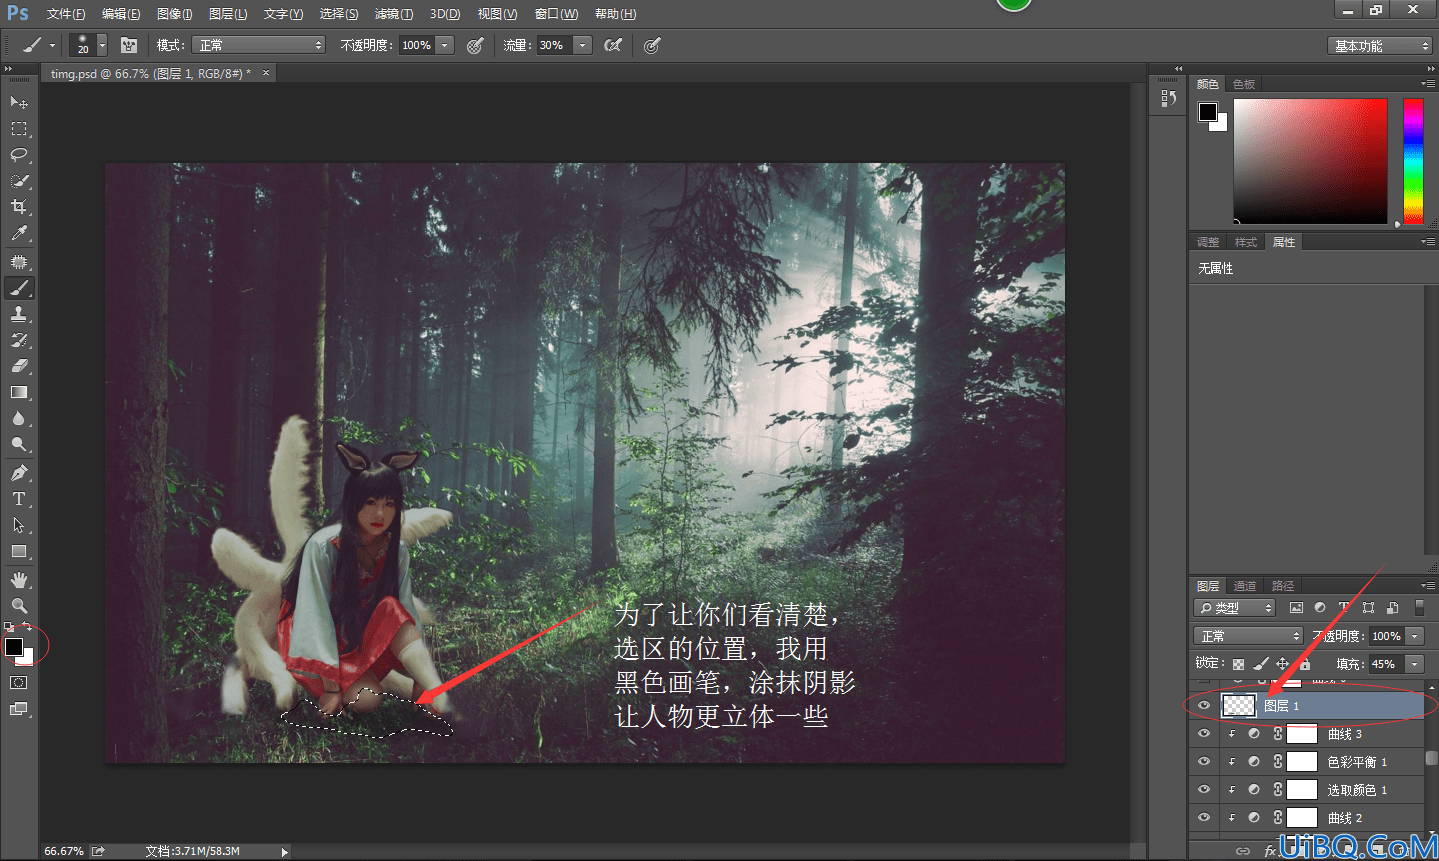Image resolution: width=1439 pixels, height=861 pixels.
Task: Hide the 选取颜色 1 layer
Action: point(1204,790)
